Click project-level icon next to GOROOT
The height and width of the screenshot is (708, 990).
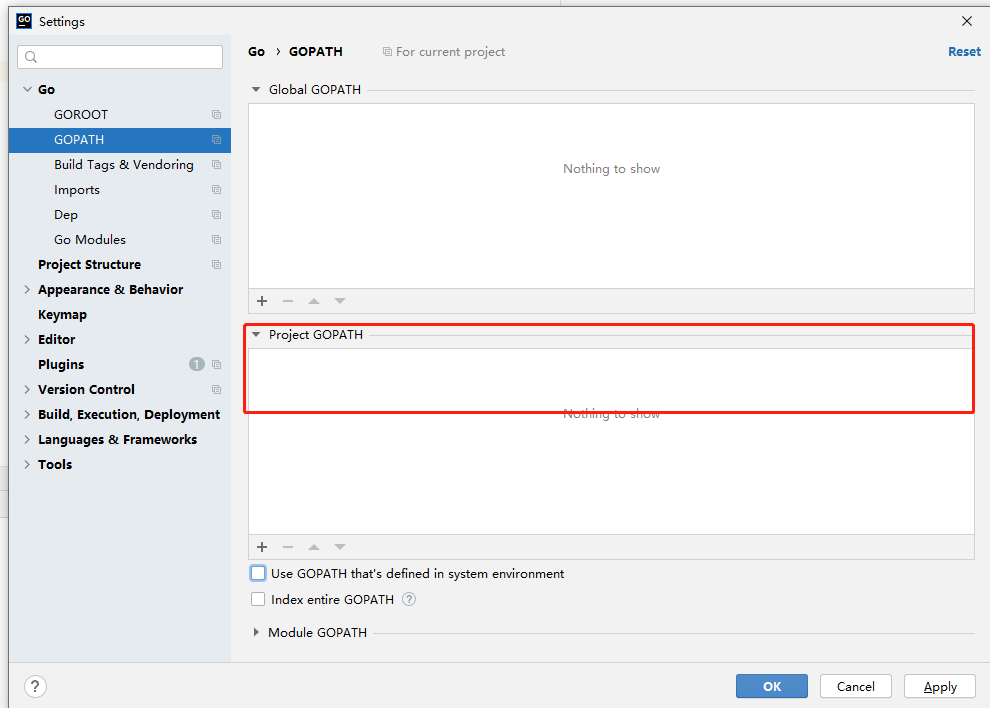217,115
